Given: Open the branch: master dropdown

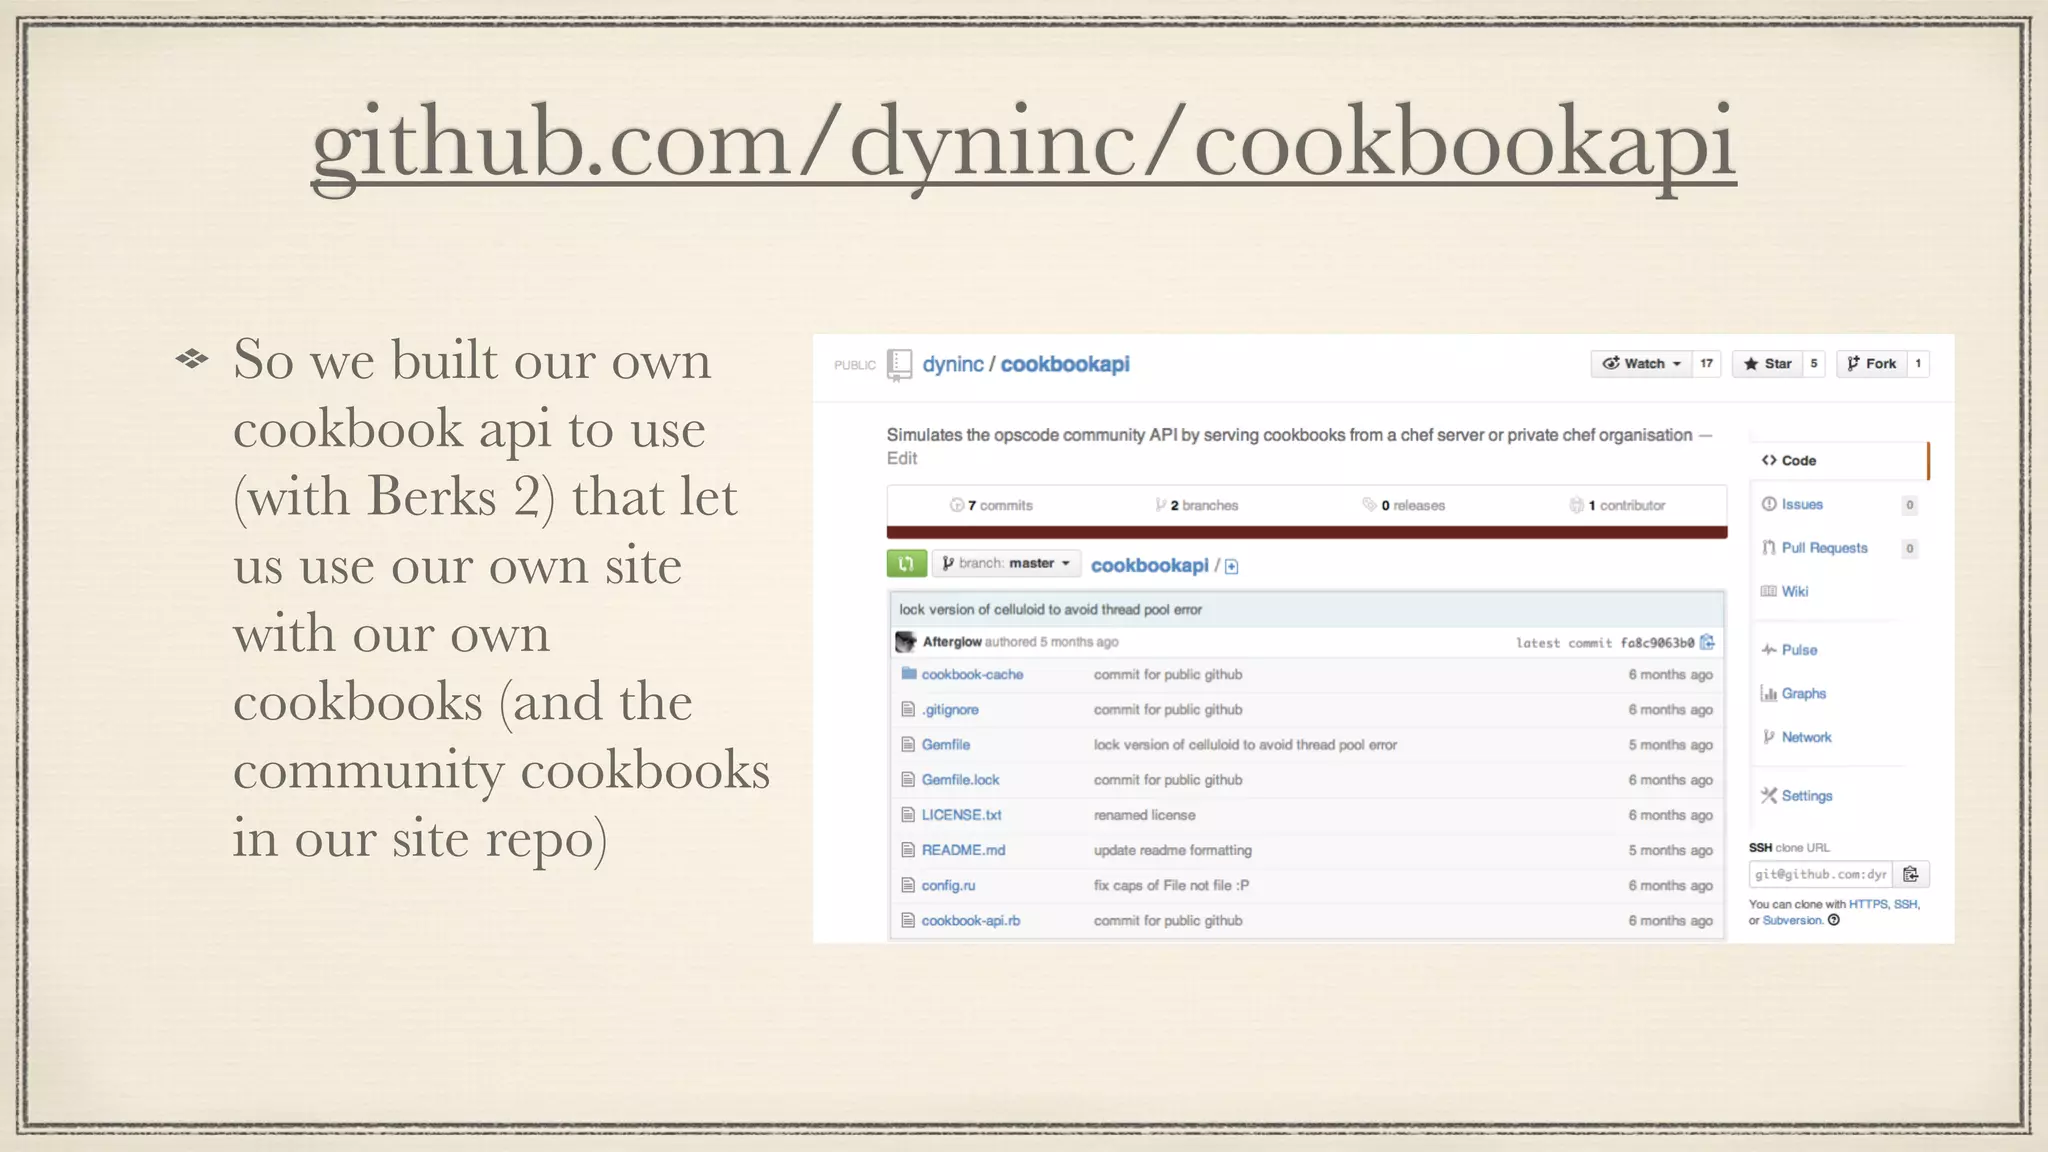Looking at the screenshot, I should pyautogui.click(x=1007, y=563).
